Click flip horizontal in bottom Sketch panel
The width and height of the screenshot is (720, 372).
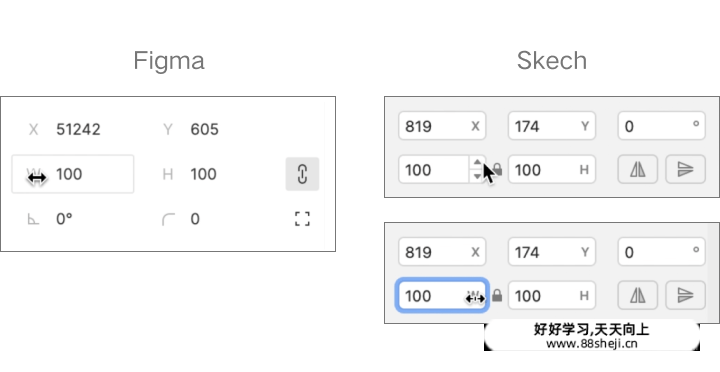tap(637, 295)
